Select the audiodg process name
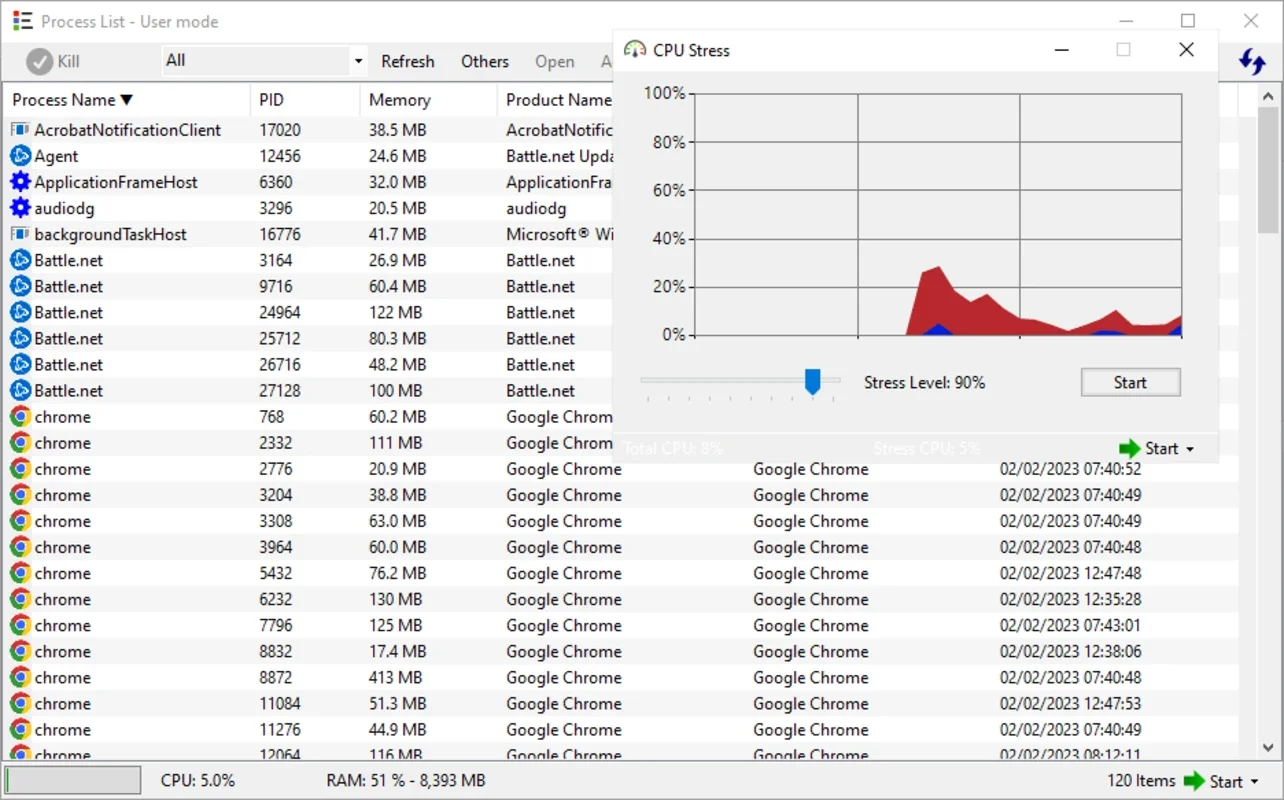This screenshot has height=800, width=1284. pos(64,208)
